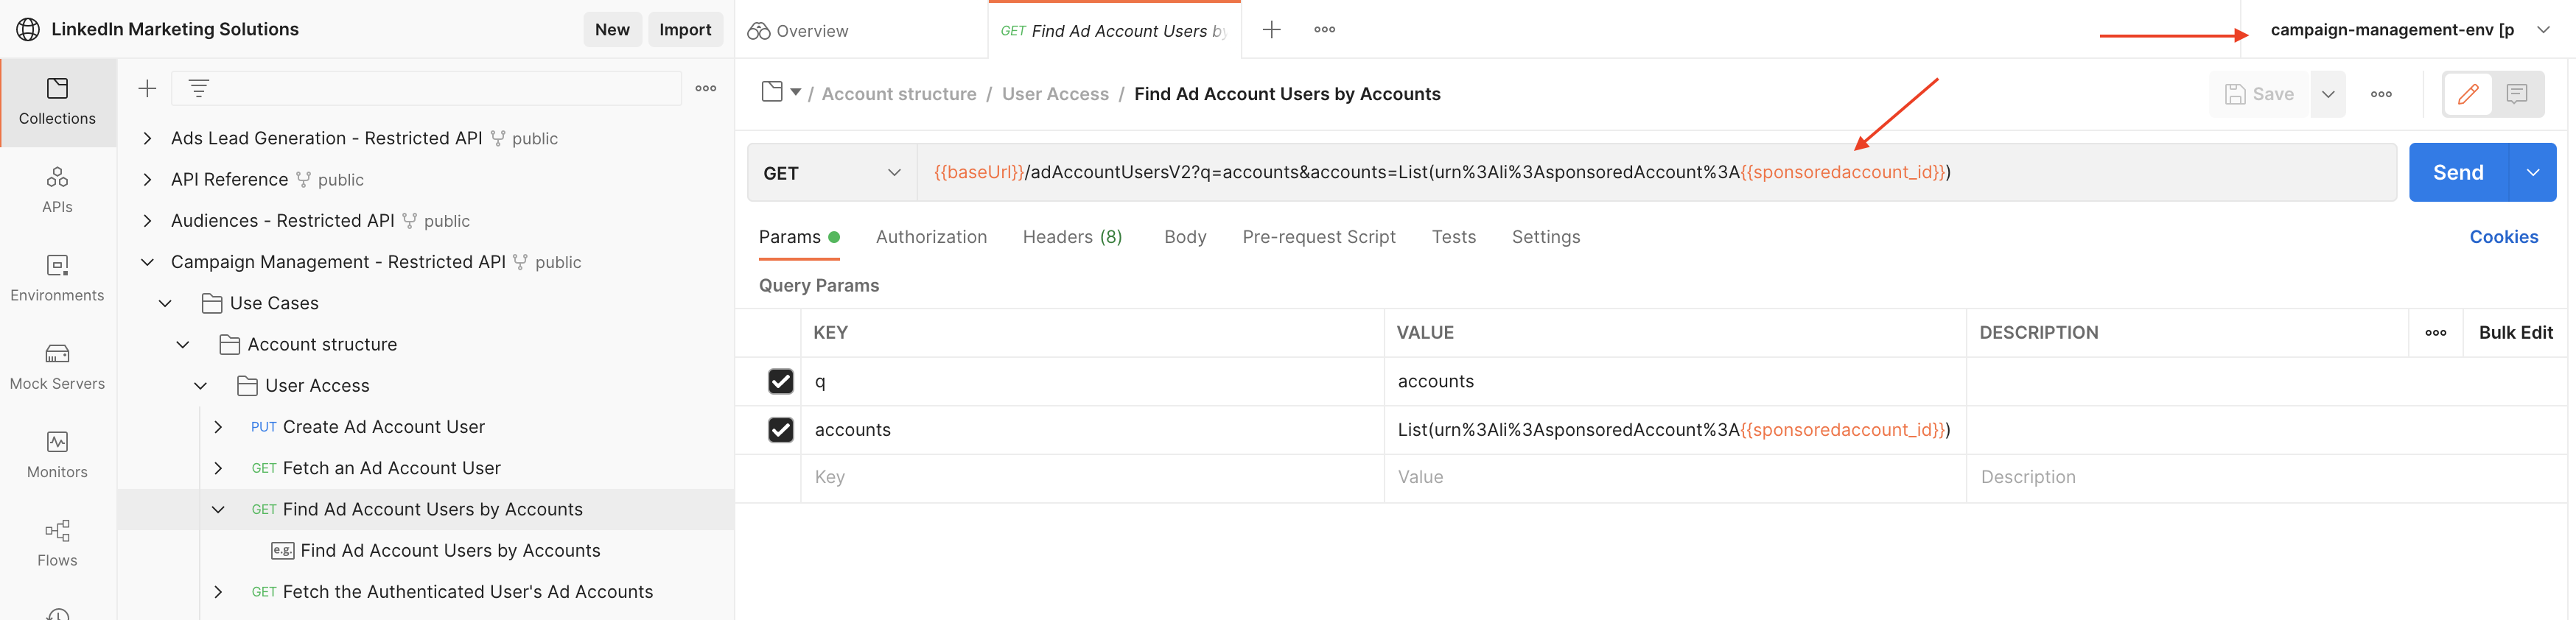Click the User Access folder icon

pyautogui.click(x=247, y=385)
